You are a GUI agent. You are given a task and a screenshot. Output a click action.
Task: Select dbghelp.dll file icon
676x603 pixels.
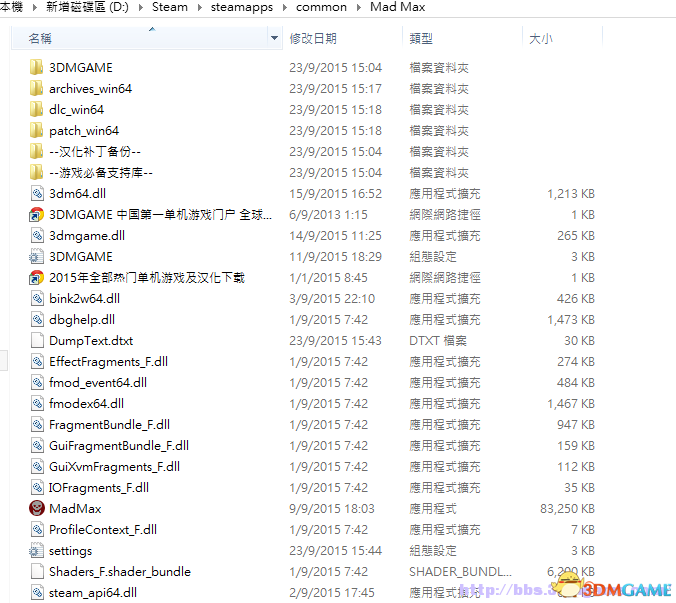click(37, 319)
